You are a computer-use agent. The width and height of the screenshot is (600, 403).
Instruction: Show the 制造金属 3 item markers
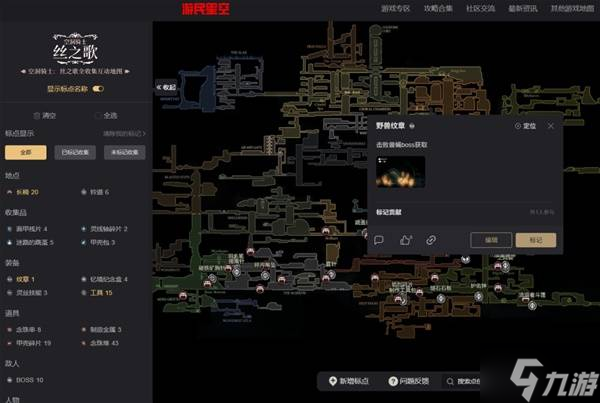point(101,330)
